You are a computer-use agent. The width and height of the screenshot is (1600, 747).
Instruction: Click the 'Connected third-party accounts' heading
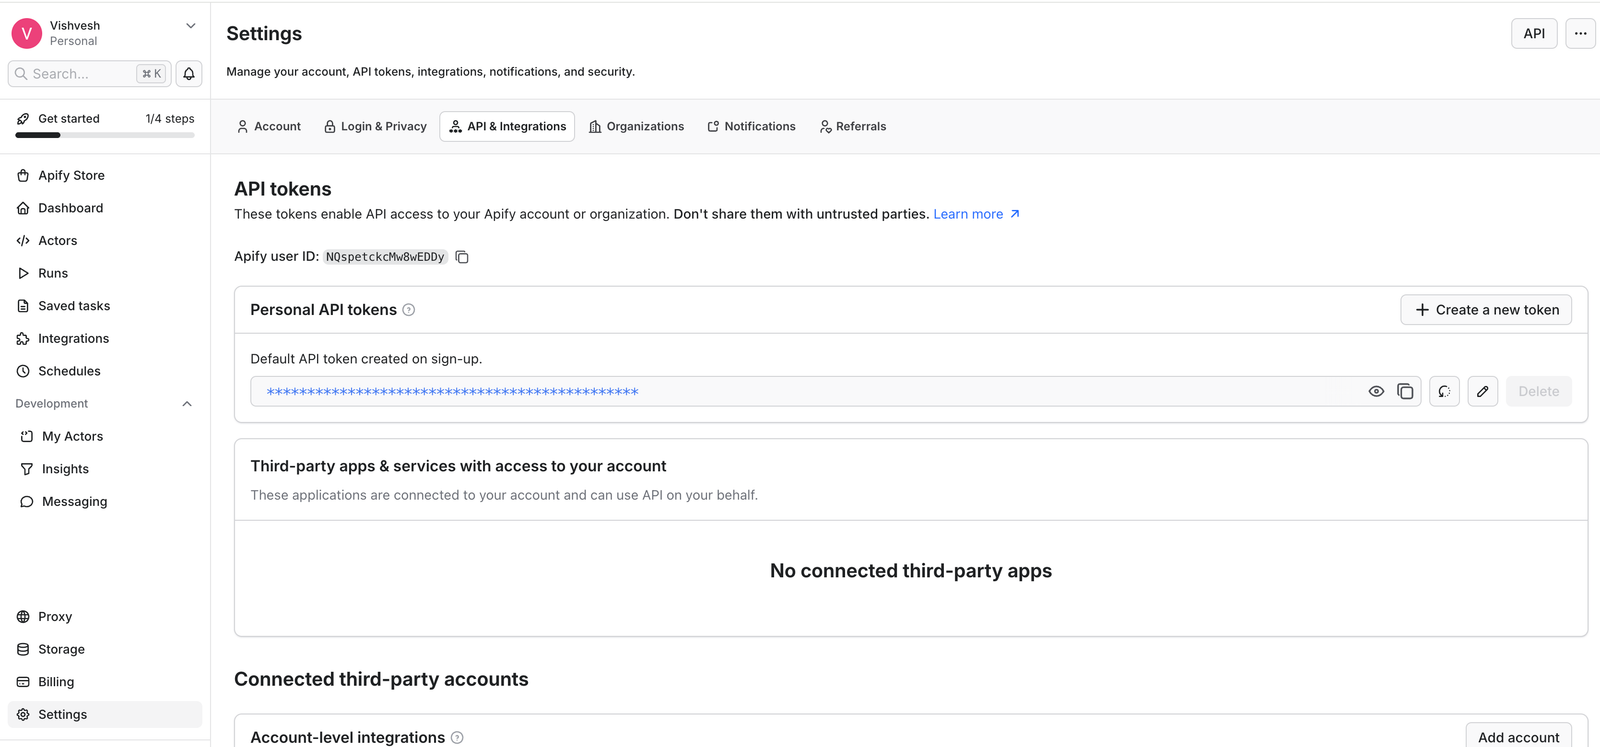click(381, 679)
